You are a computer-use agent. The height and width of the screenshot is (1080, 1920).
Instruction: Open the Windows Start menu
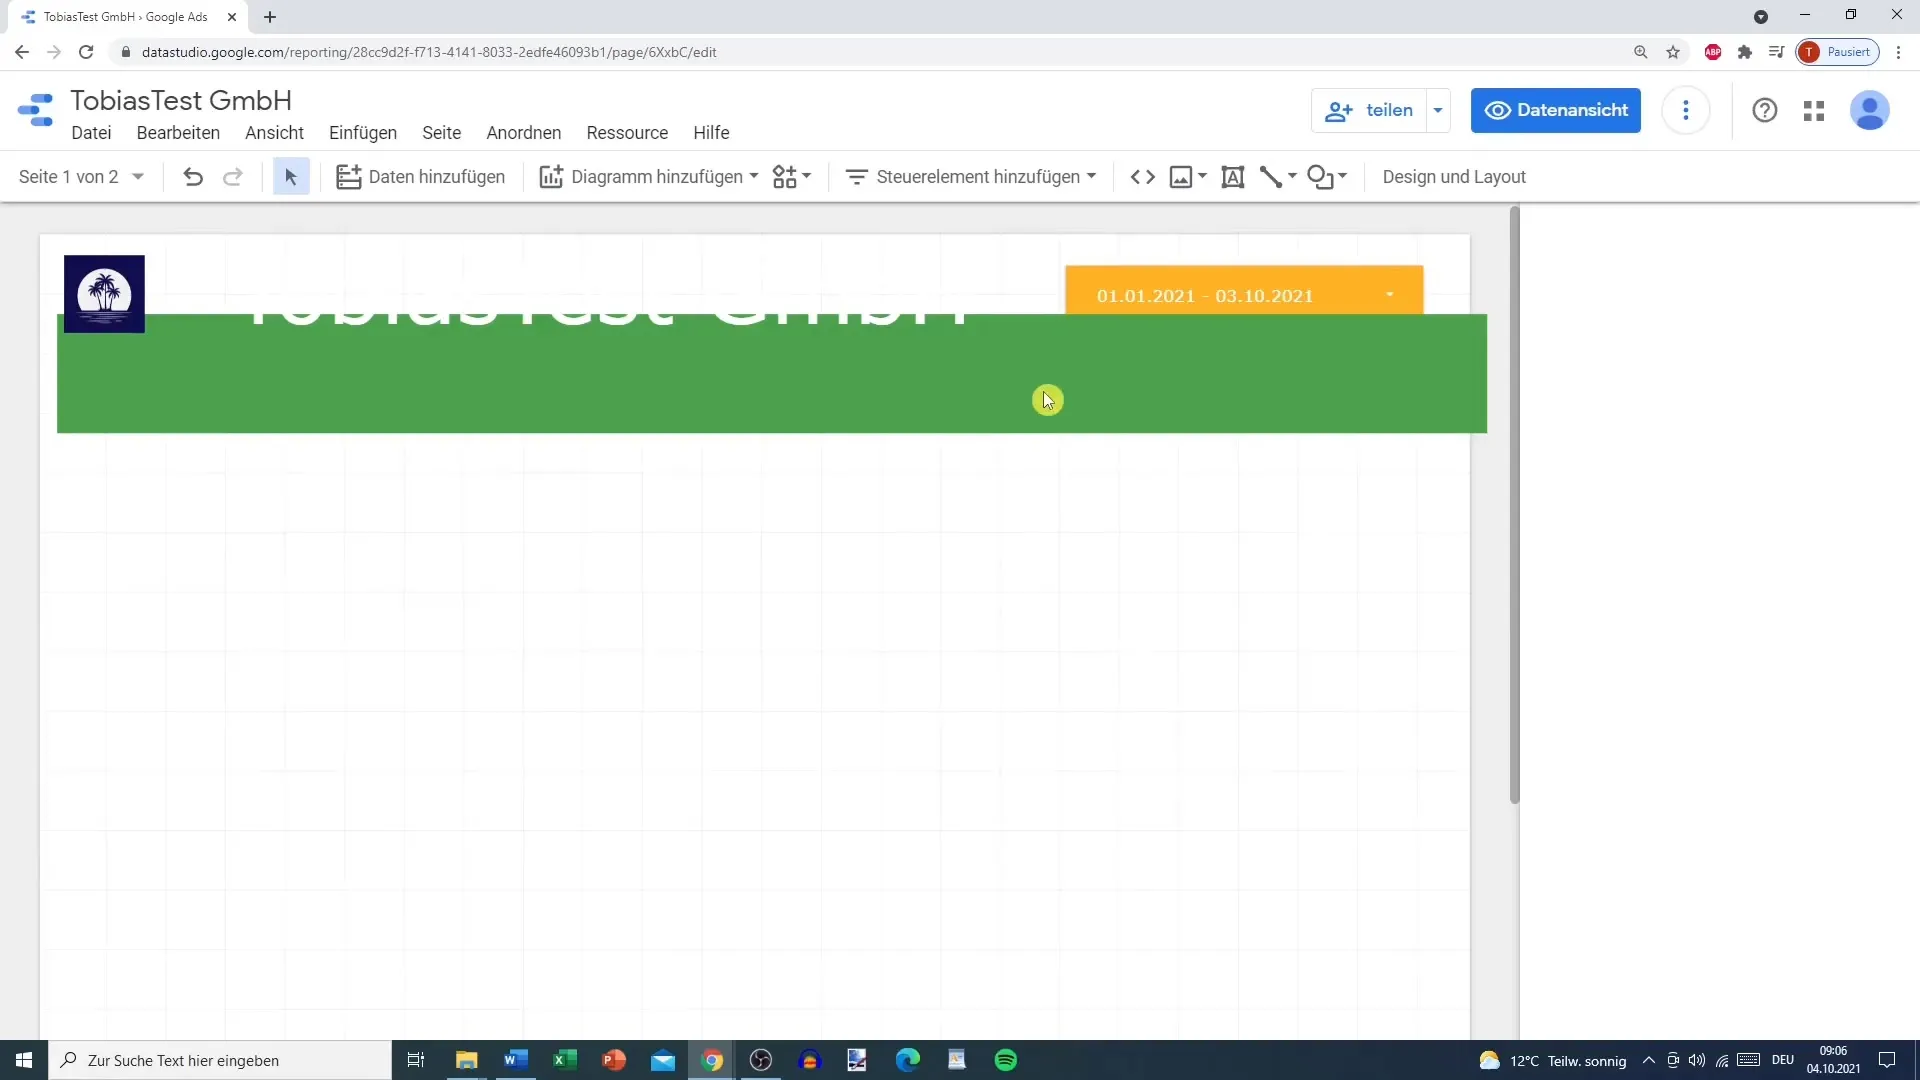point(24,1060)
